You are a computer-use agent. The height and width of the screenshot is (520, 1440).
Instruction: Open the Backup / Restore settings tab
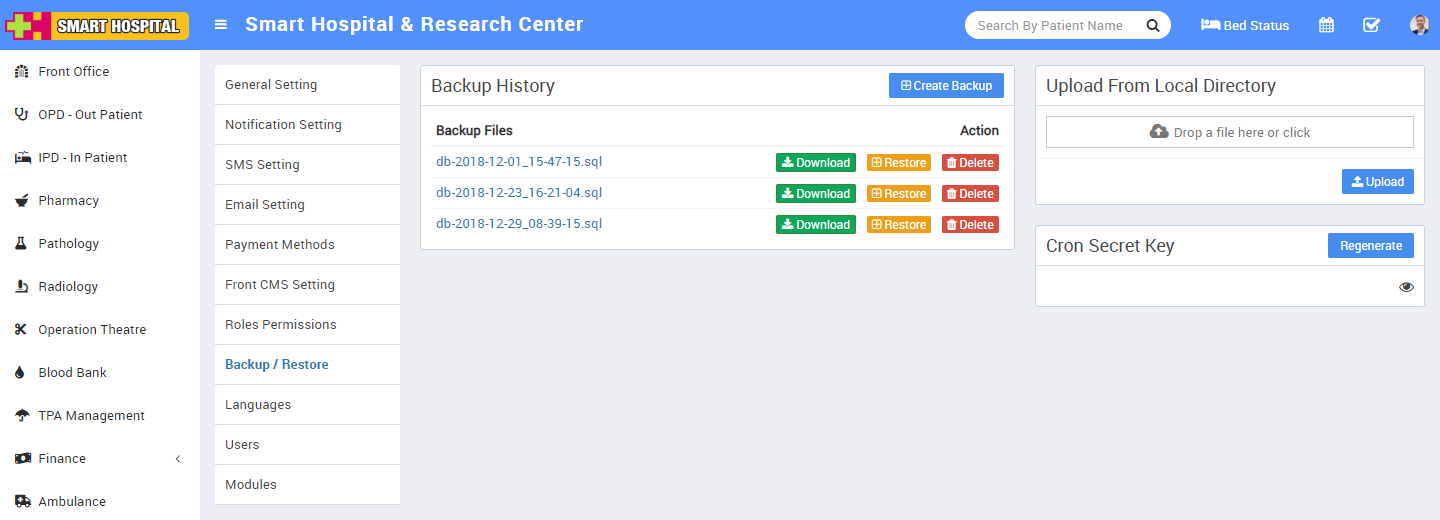(276, 365)
